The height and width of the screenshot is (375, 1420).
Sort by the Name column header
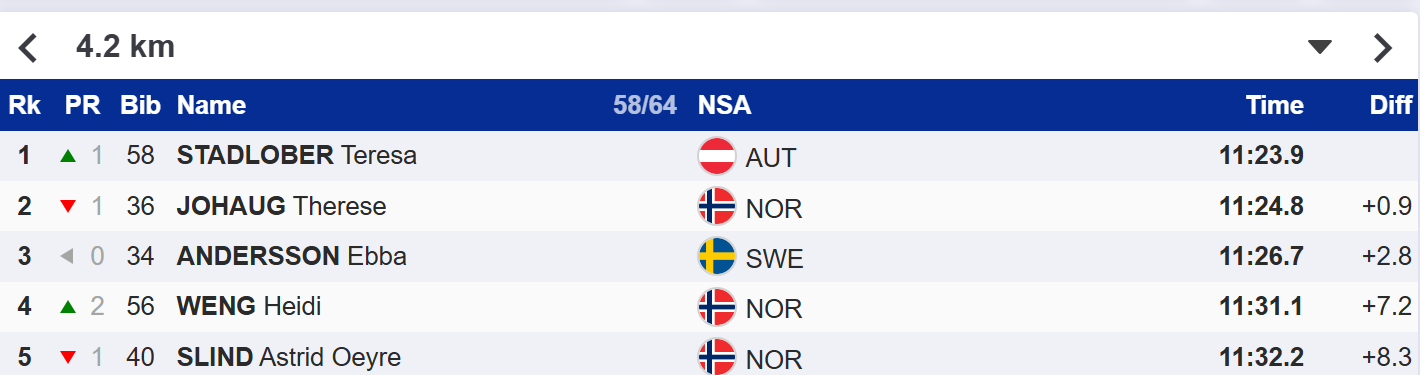(x=211, y=105)
